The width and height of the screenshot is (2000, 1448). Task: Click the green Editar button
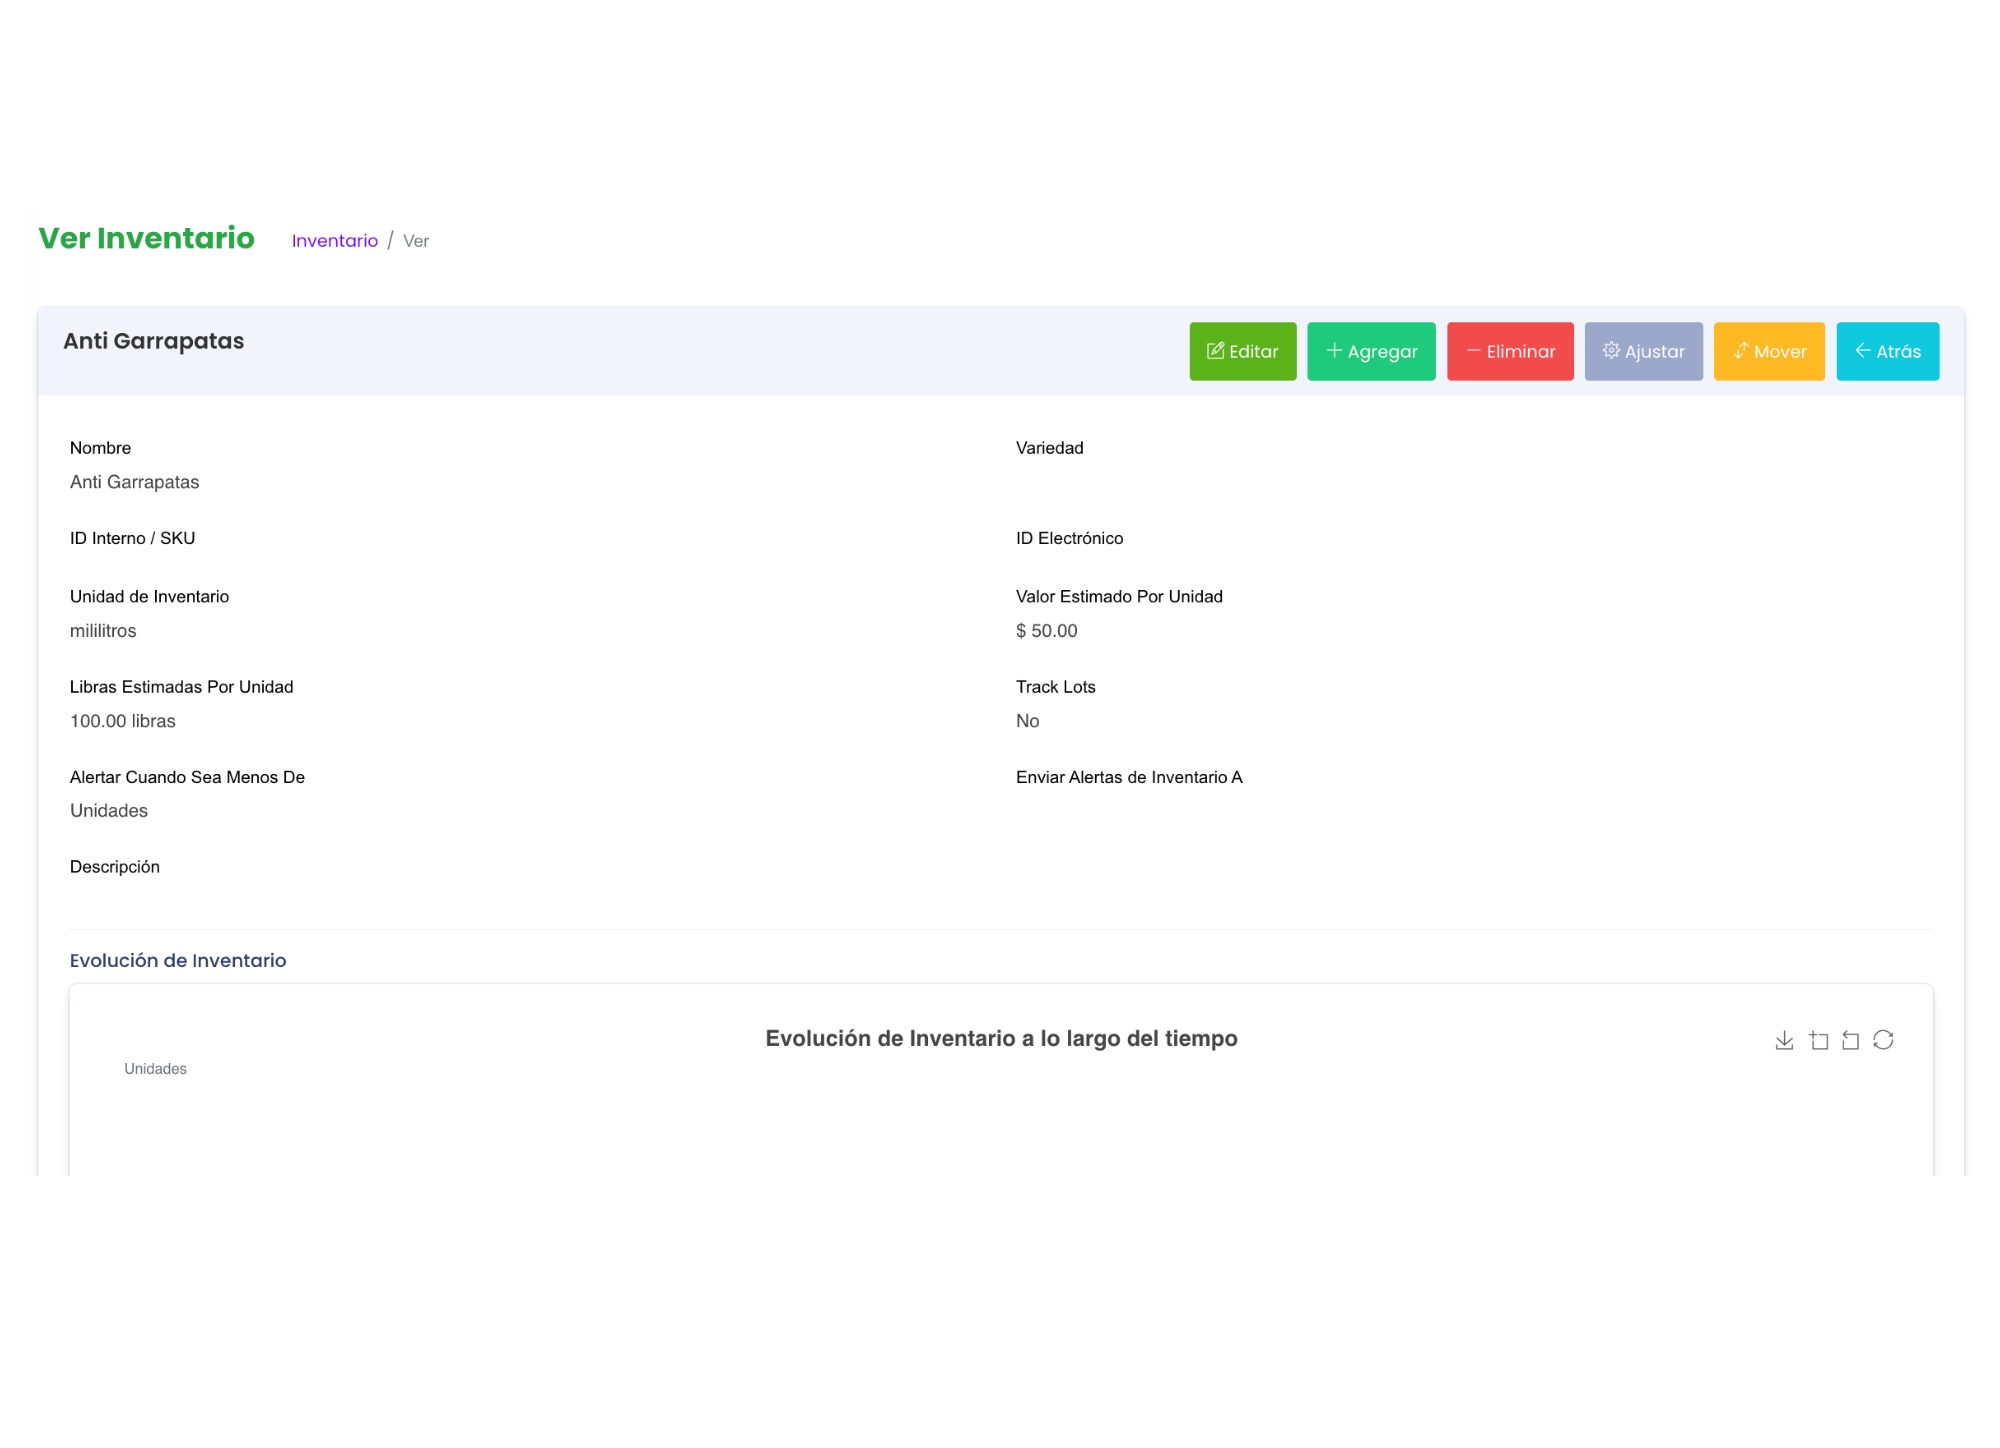[x=1242, y=351]
